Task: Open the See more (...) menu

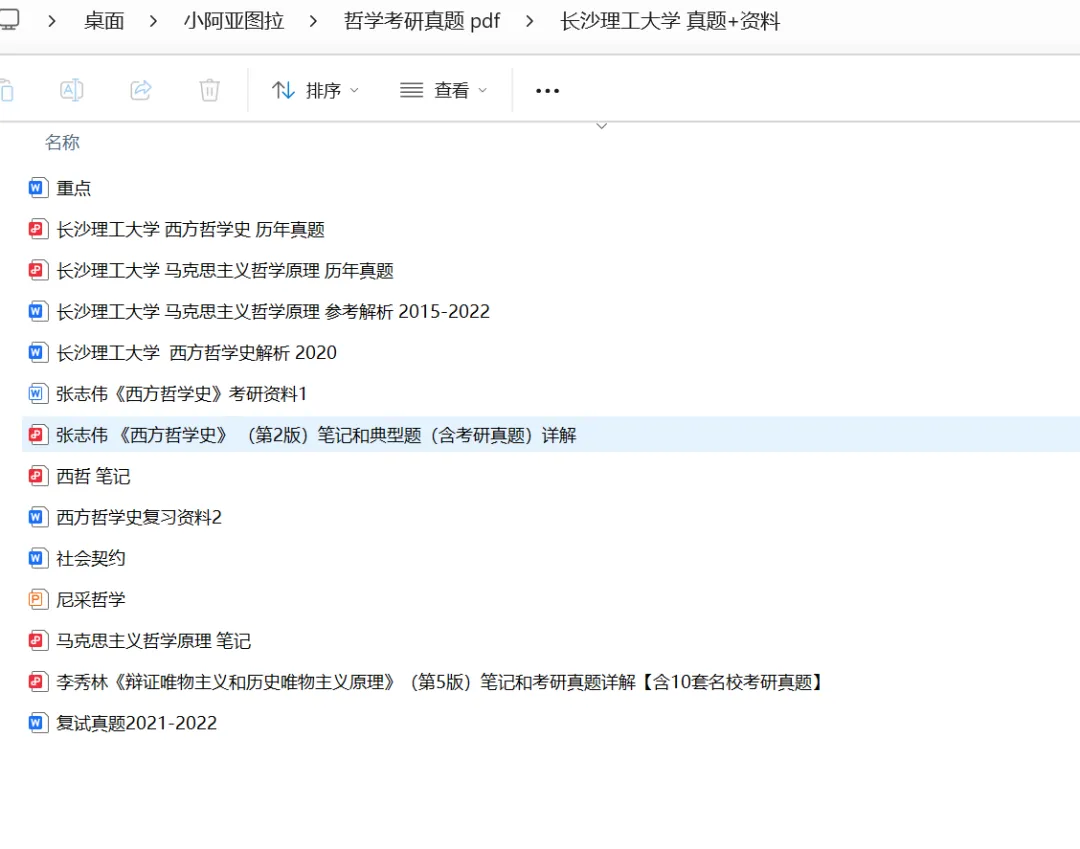Action: point(548,90)
